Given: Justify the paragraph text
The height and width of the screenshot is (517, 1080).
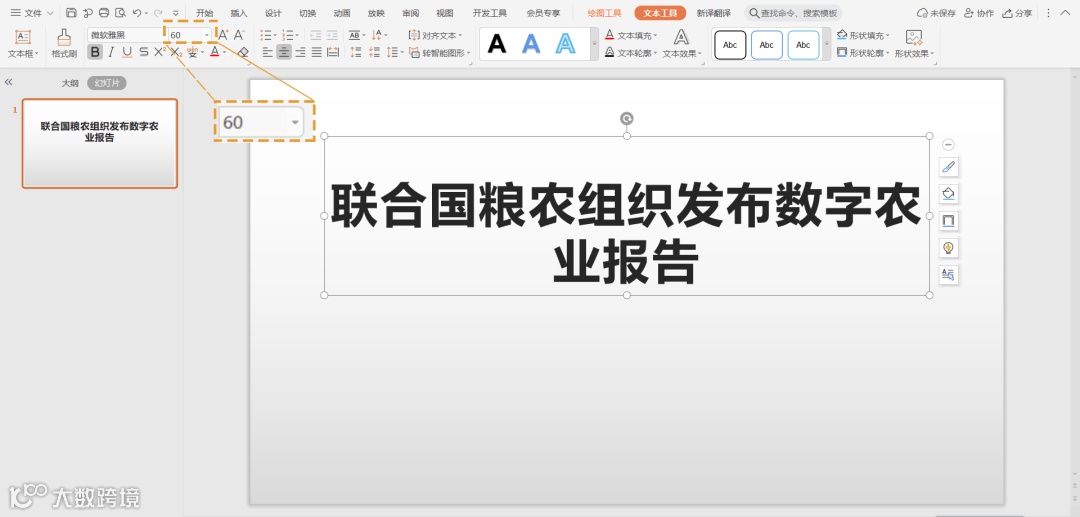Looking at the screenshot, I should (316, 52).
